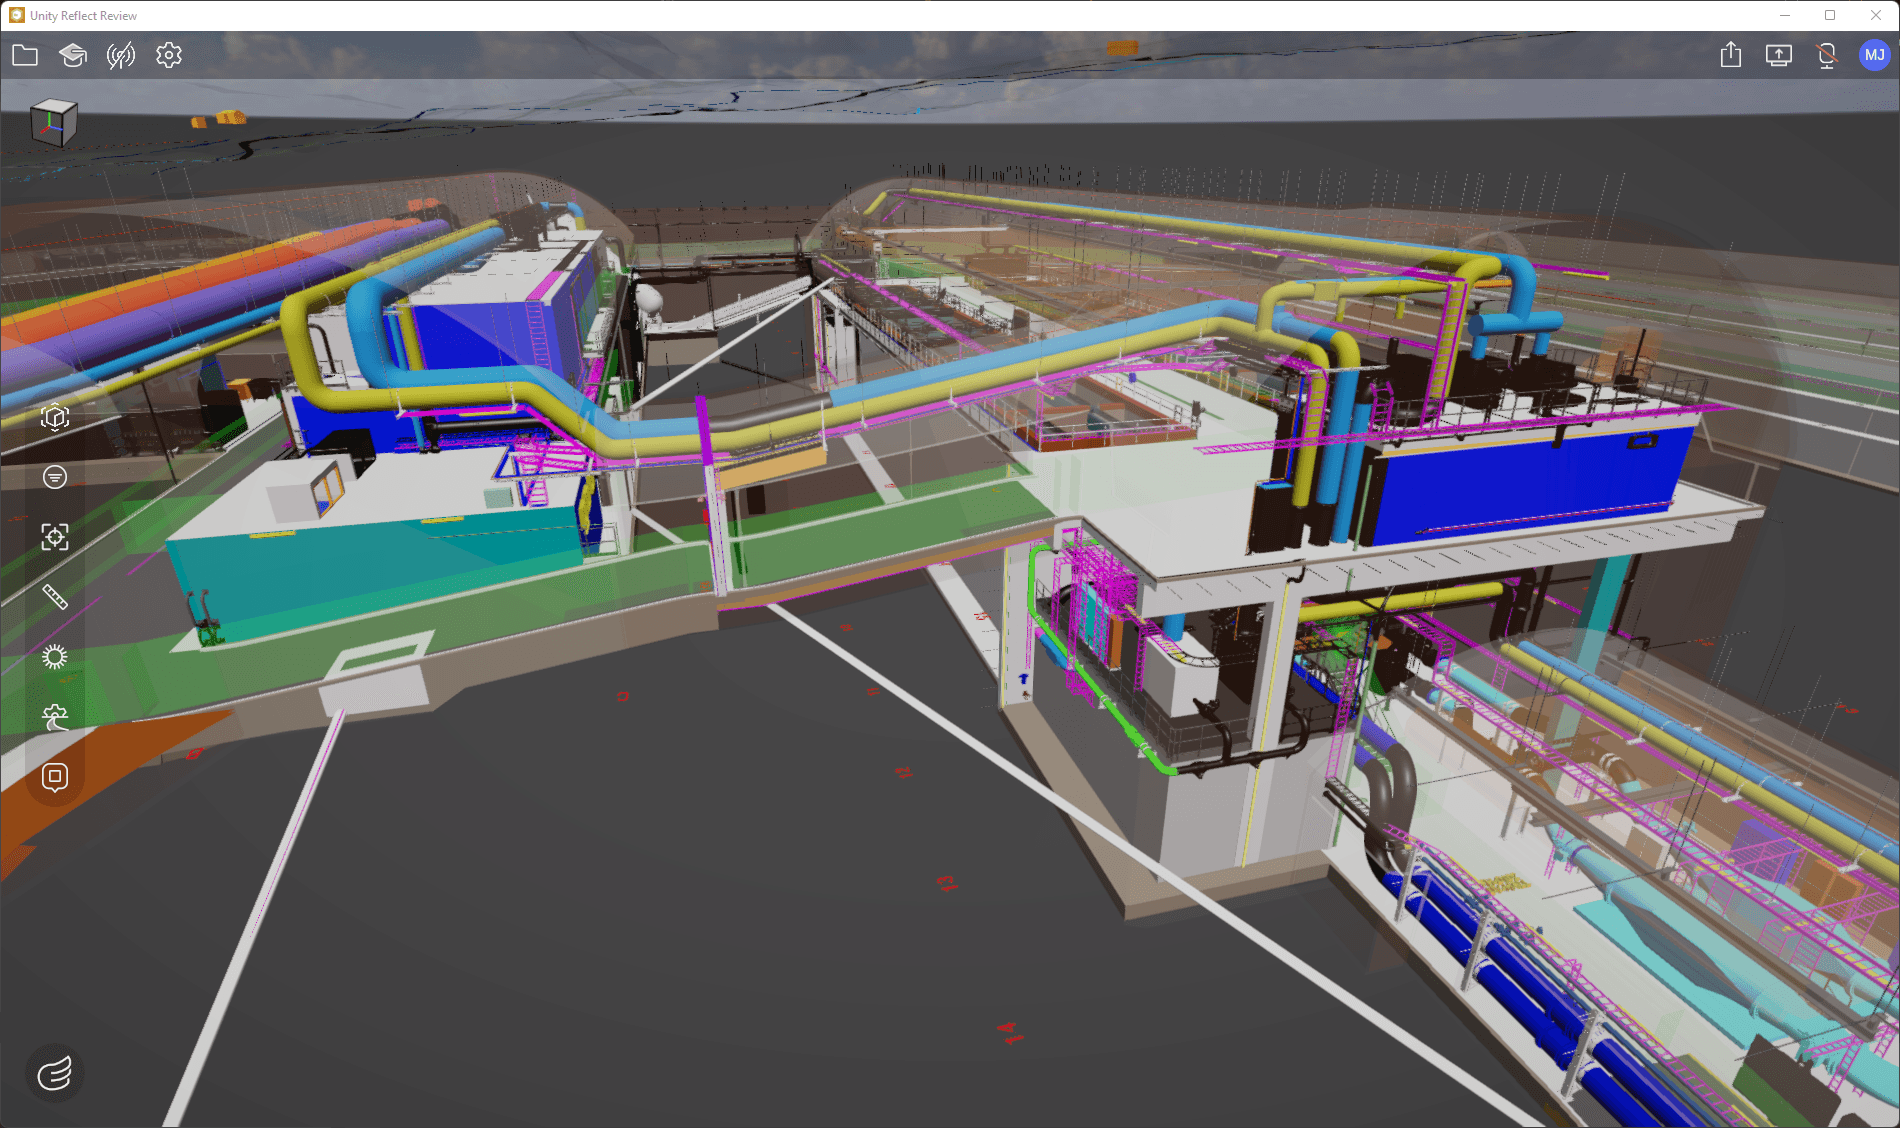Viewport: 1900px width, 1128px height.
Task: Select the 3D bounding box mode icon
Action: 55,417
